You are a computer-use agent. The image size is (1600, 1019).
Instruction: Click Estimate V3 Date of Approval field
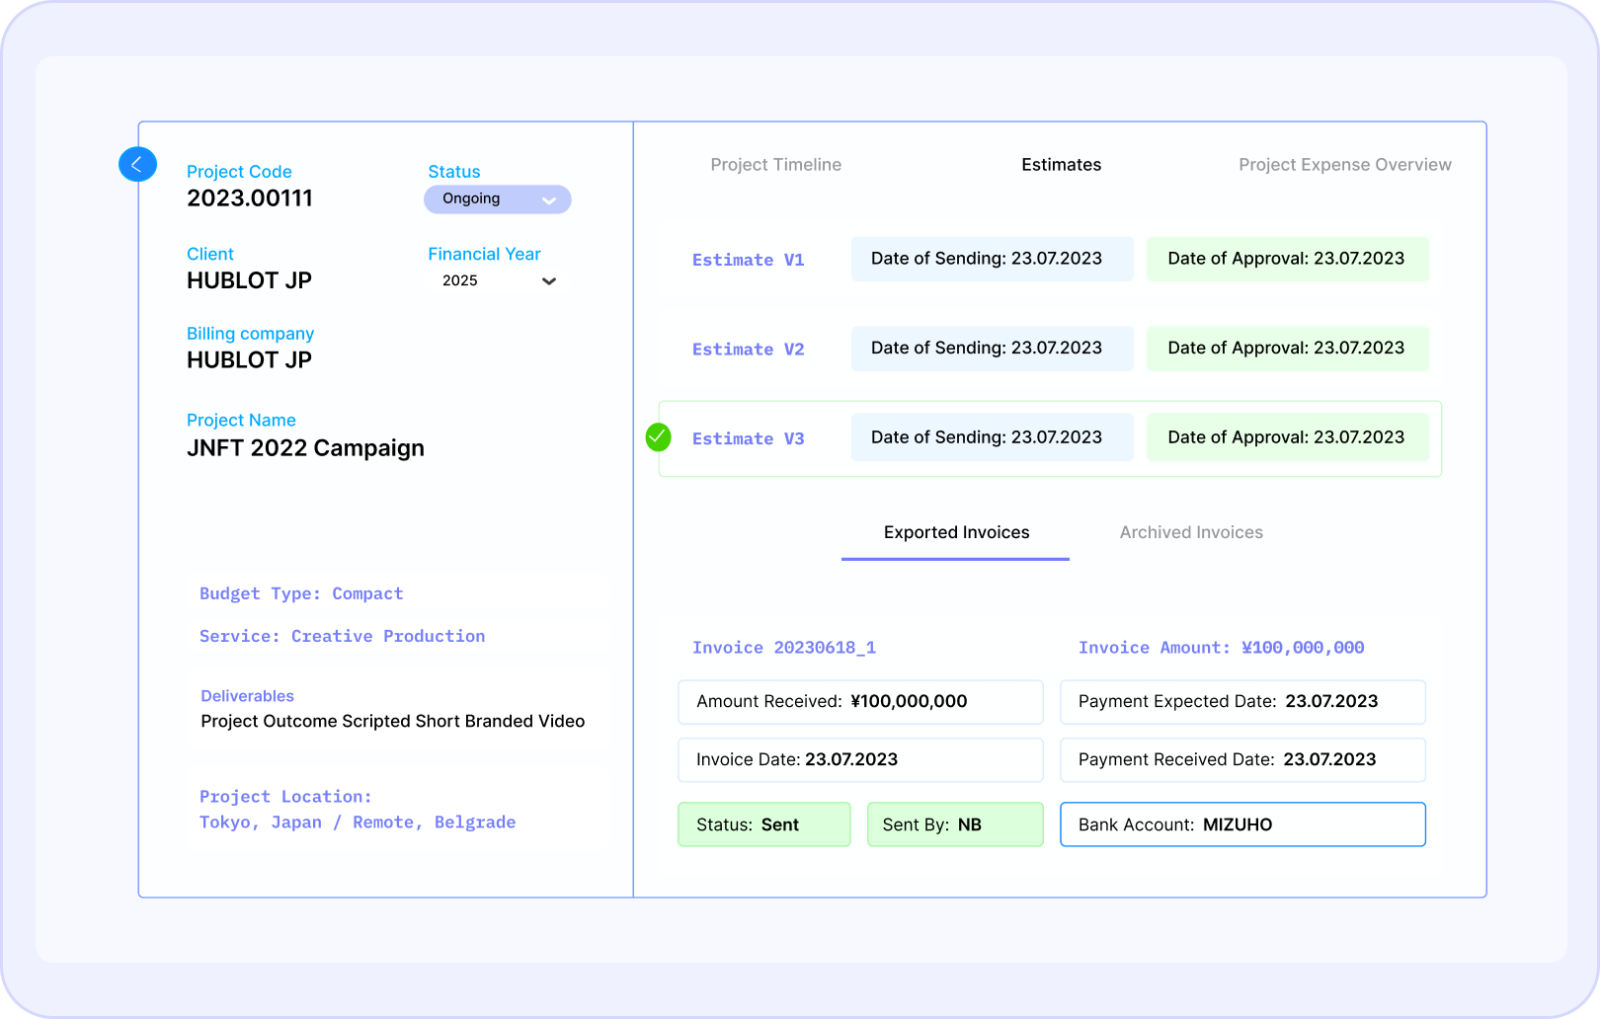pyautogui.click(x=1287, y=437)
